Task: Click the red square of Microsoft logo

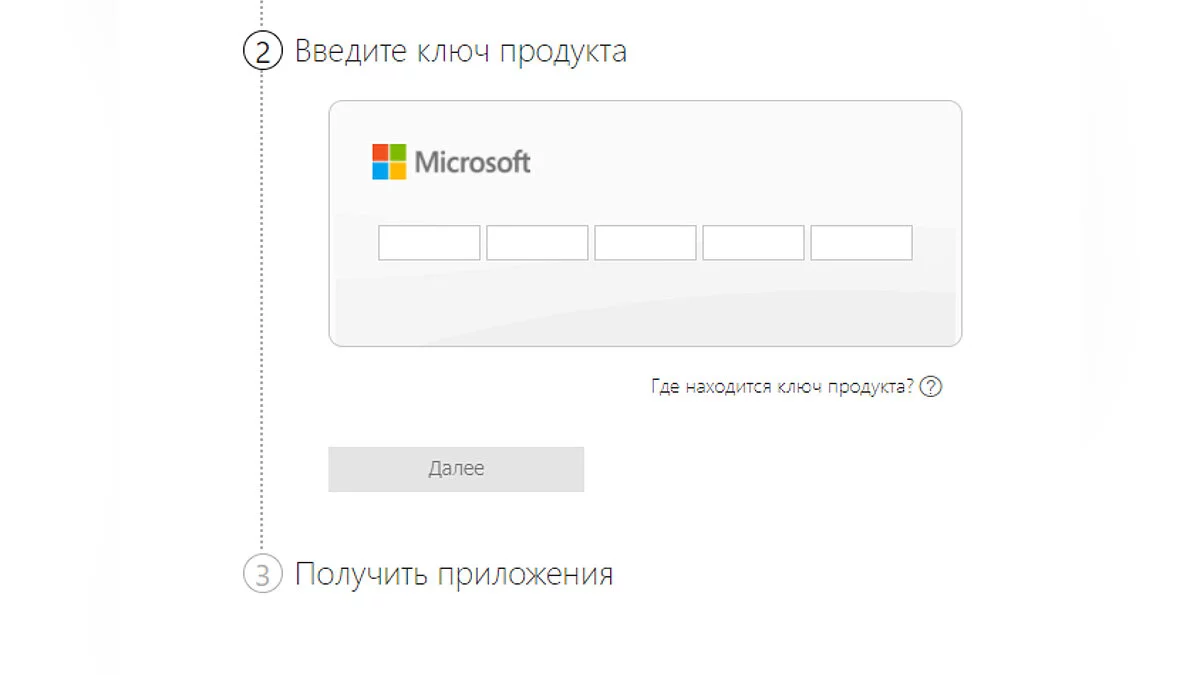Action: (380, 152)
